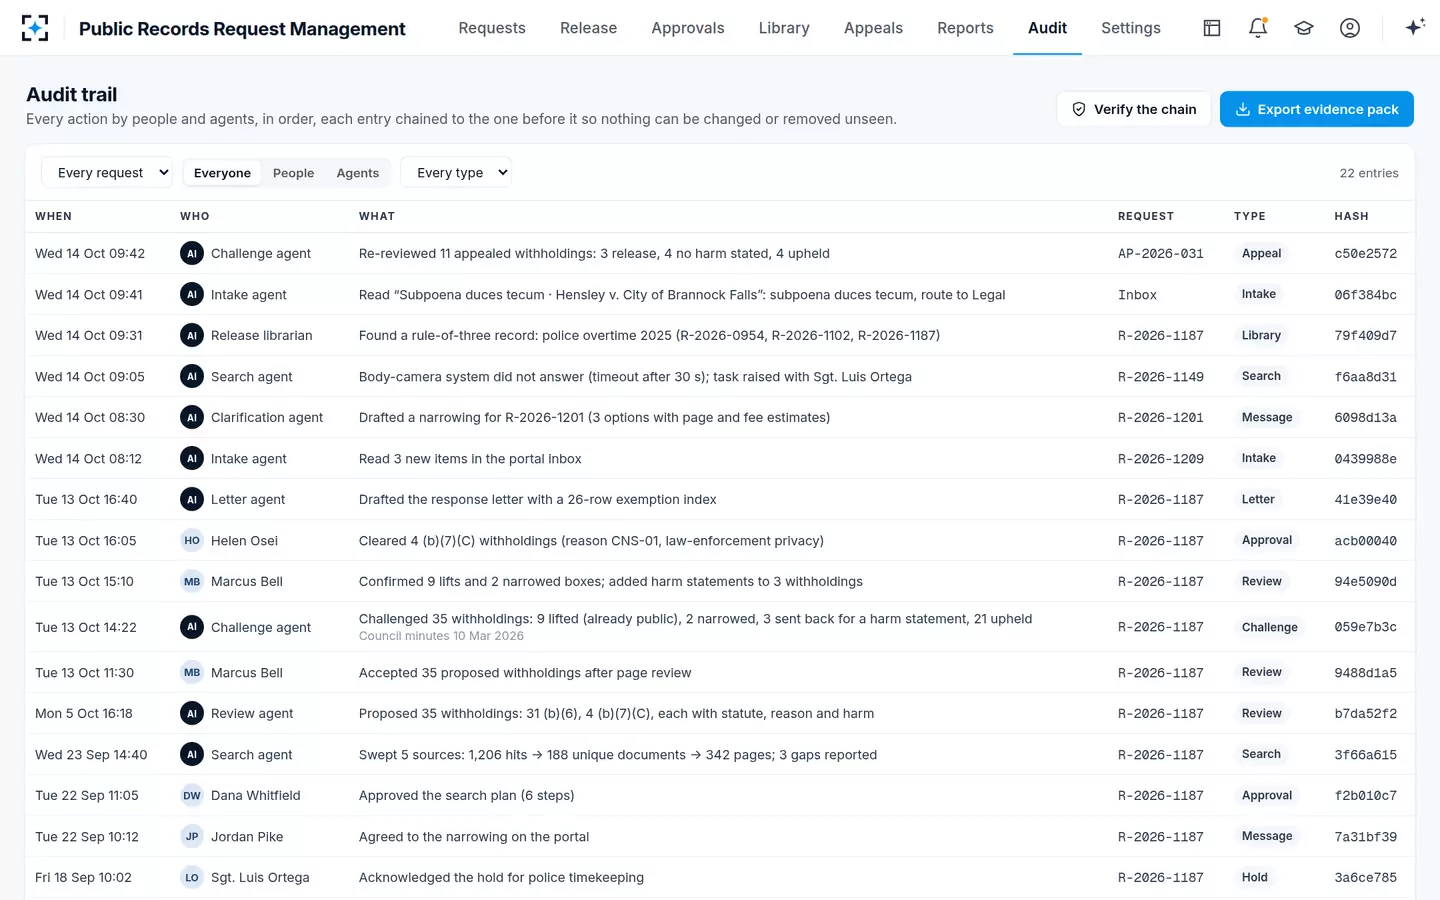Screen dimensions: 1440x900
Task: Open the layout panel icon
Action: [x=1212, y=28]
